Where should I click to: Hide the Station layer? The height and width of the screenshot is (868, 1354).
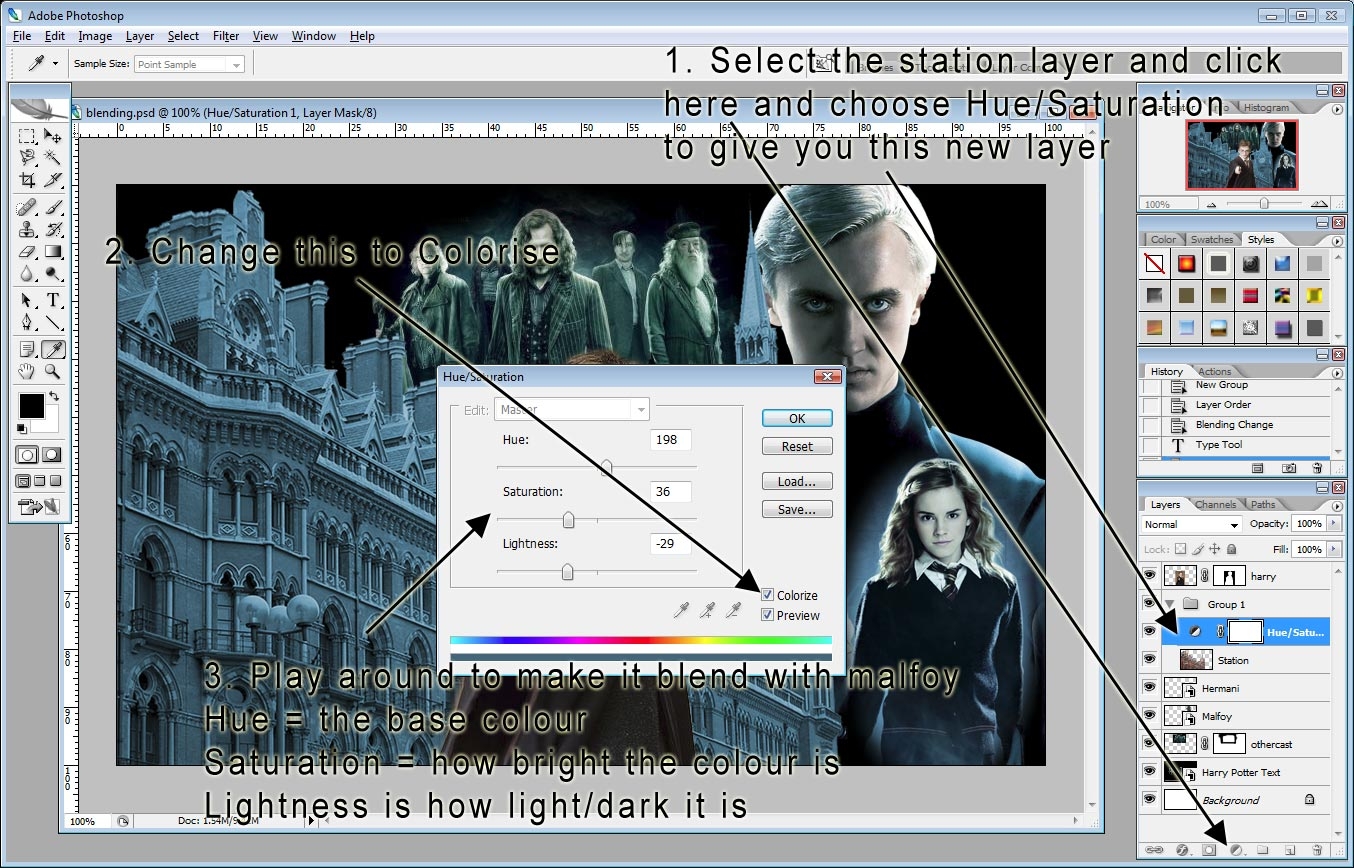click(x=1150, y=660)
